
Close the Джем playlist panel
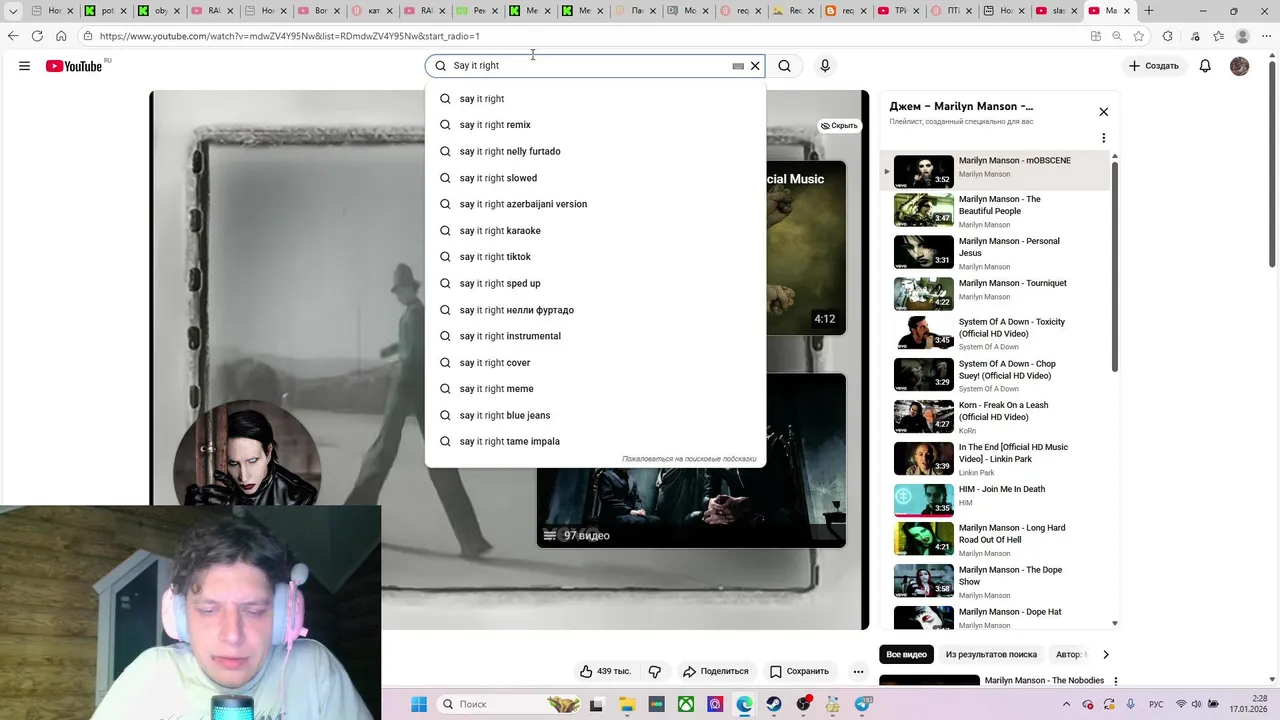coord(1103,112)
